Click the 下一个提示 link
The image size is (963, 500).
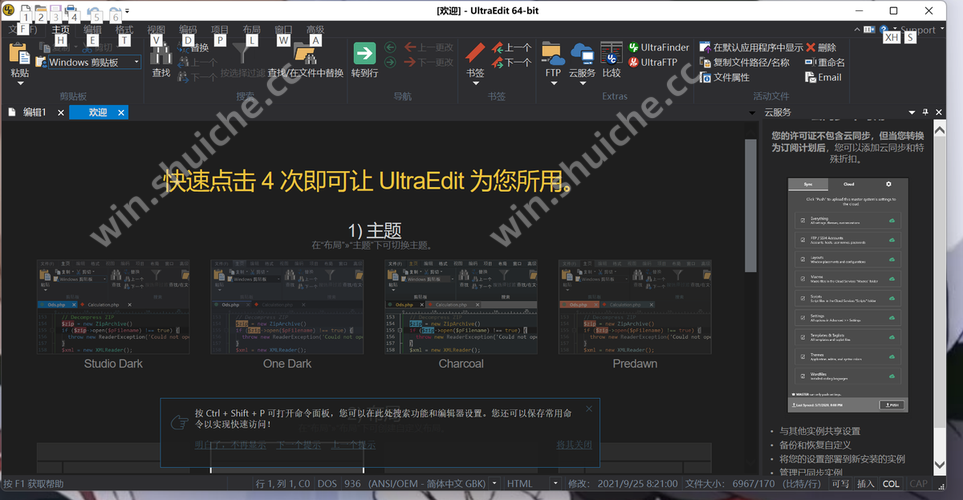298,445
